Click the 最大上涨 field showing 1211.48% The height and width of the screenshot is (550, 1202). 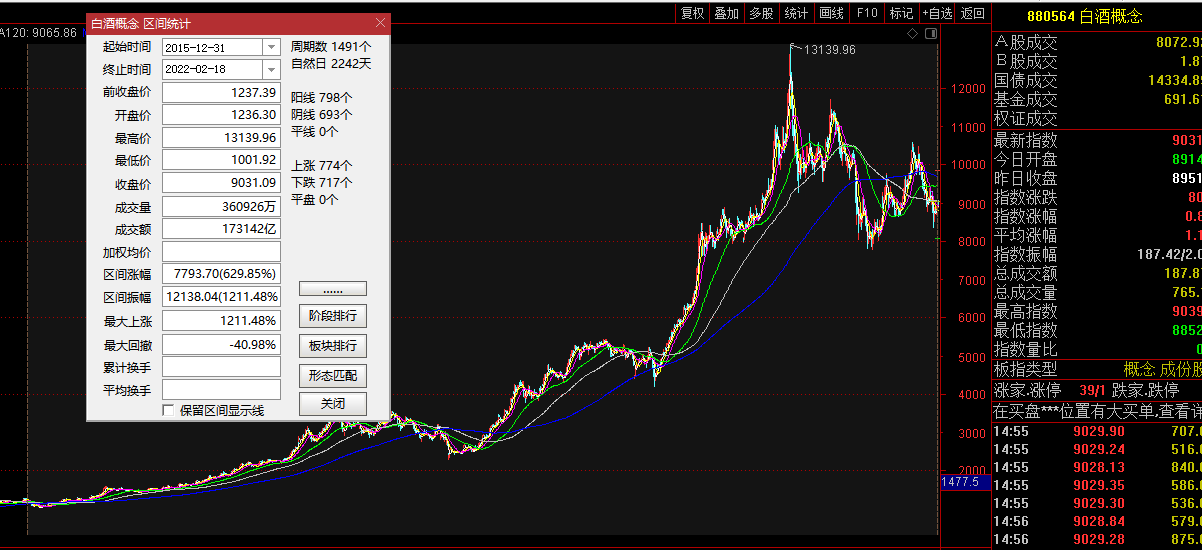(221, 320)
